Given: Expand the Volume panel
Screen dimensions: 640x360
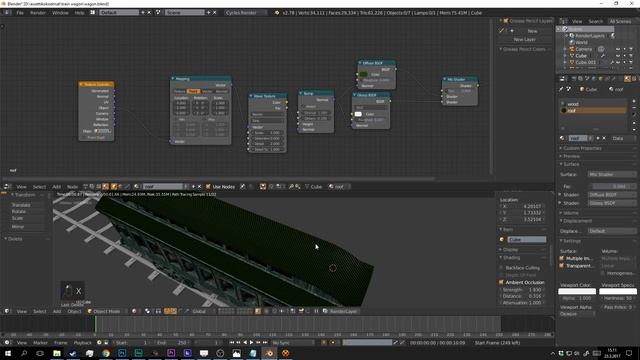Looking at the screenshot, I should click(570, 213).
